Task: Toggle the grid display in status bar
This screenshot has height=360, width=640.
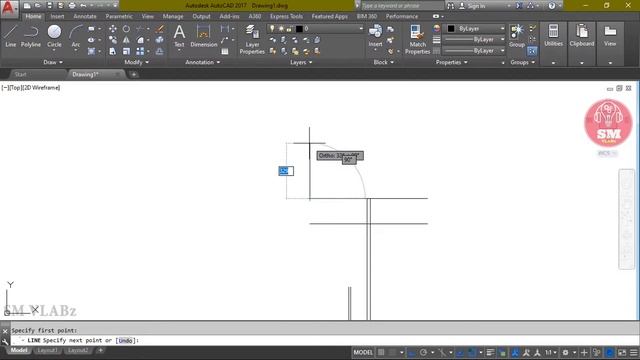Action: coord(381,352)
